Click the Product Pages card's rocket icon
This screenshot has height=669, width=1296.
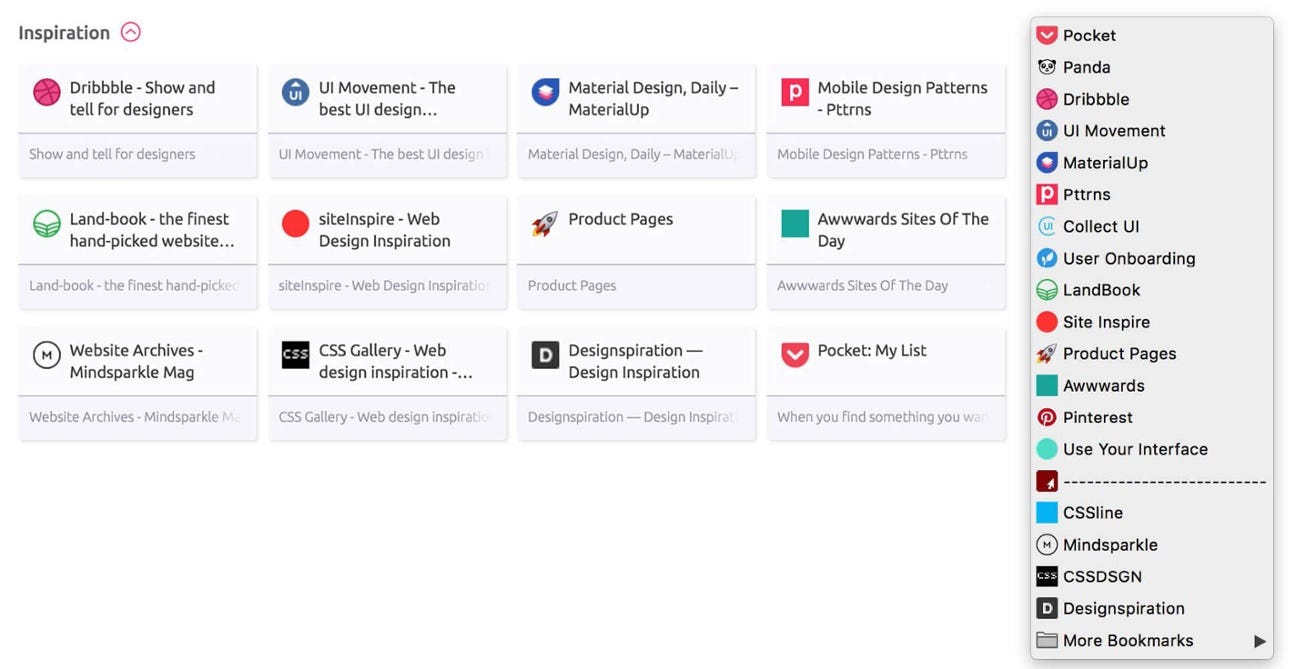click(545, 224)
